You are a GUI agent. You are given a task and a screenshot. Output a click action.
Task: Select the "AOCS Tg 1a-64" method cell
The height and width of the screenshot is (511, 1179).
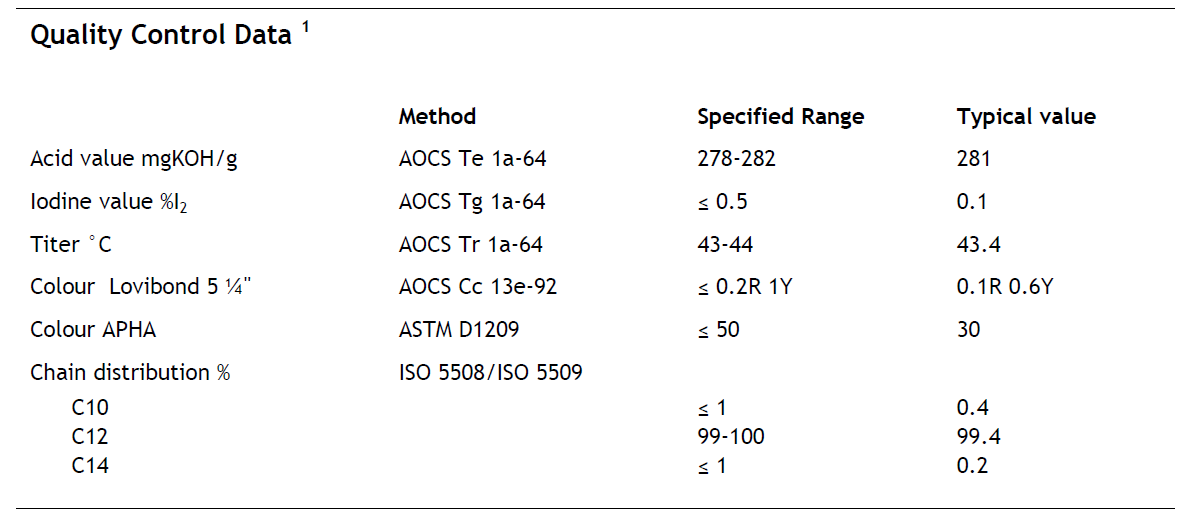click(x=472, y=202)
